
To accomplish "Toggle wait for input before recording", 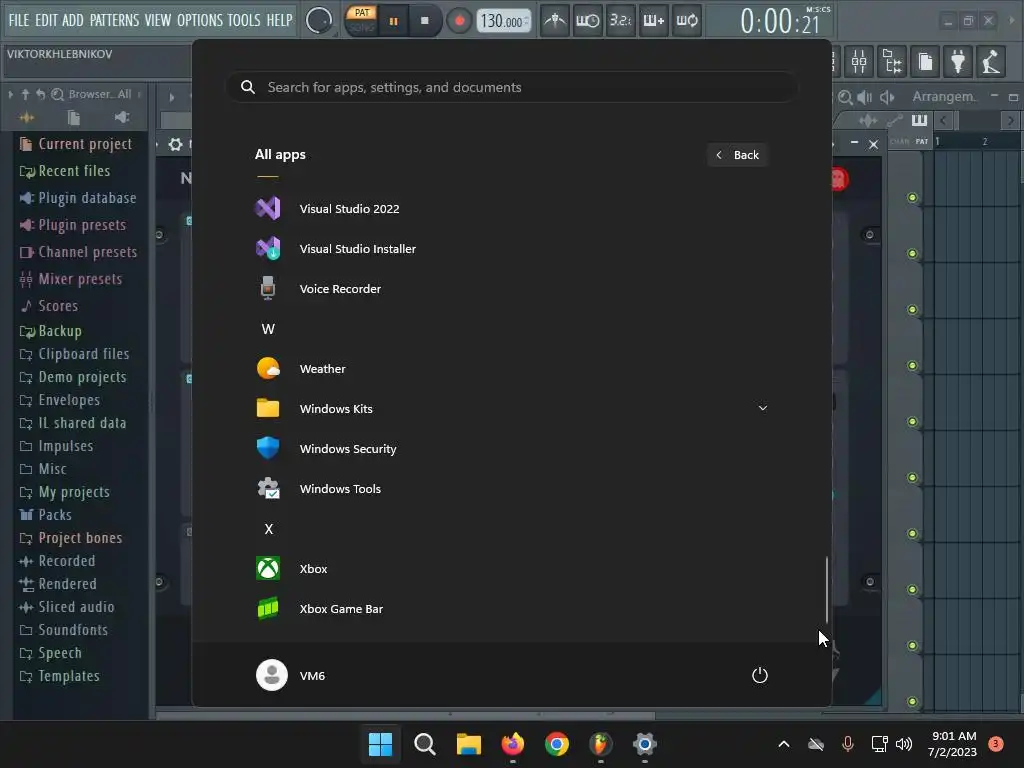I will pyautogui.click(x=588, y=21).
